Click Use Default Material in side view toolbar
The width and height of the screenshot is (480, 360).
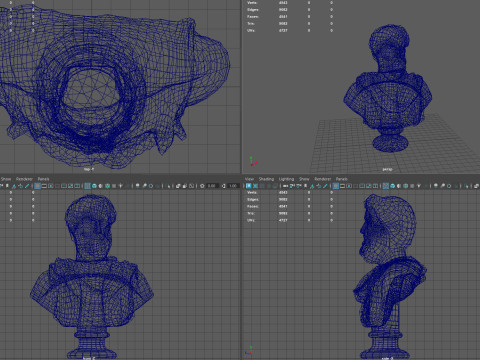tap(399, 186)
